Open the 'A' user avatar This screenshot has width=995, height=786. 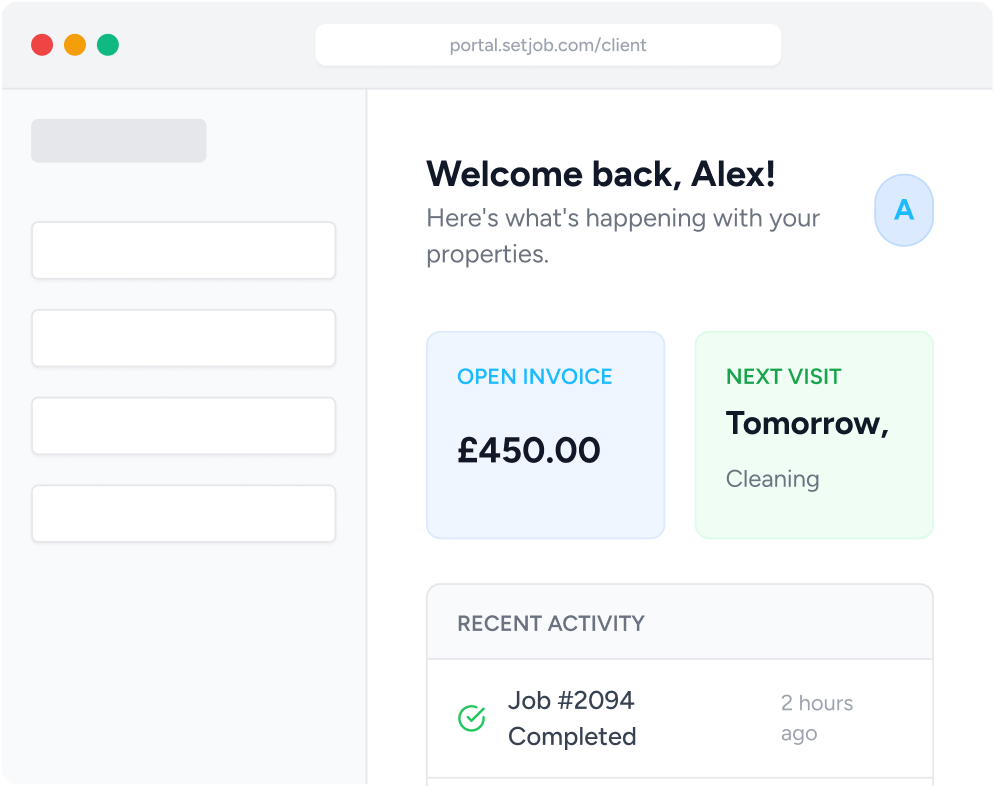tap(903, 210)
